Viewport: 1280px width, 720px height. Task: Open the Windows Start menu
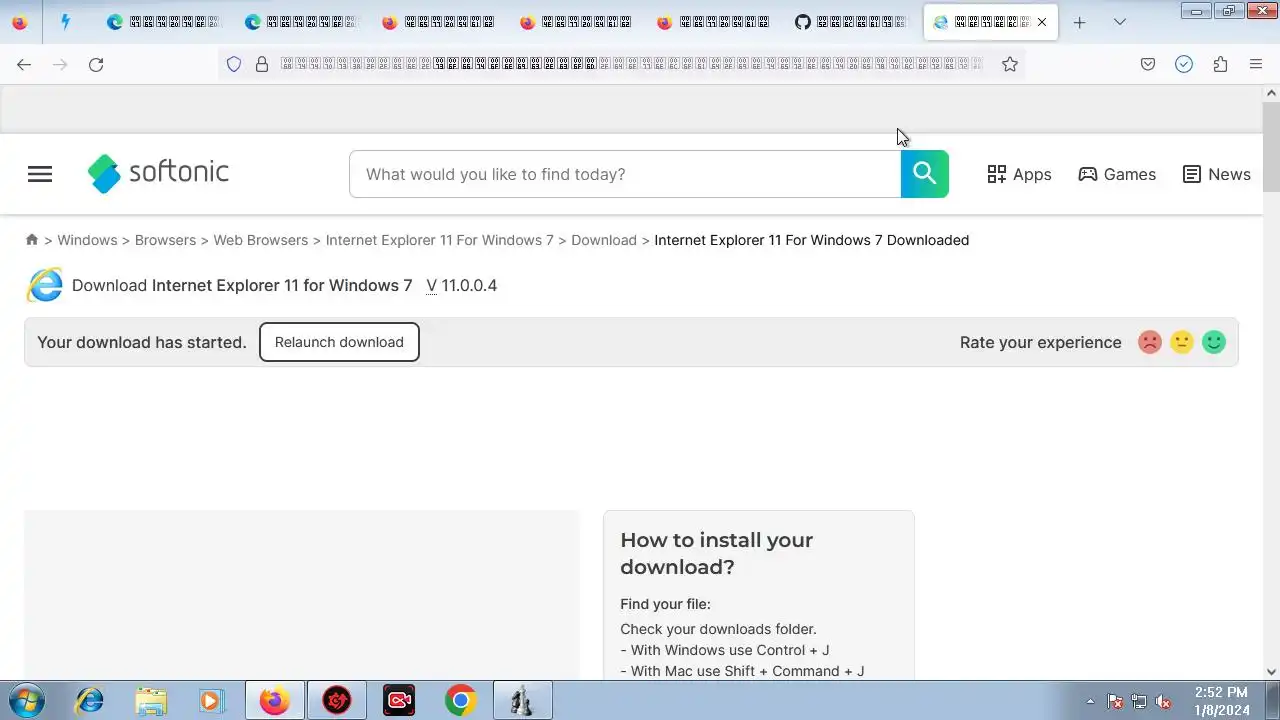[x=26, y=700]
